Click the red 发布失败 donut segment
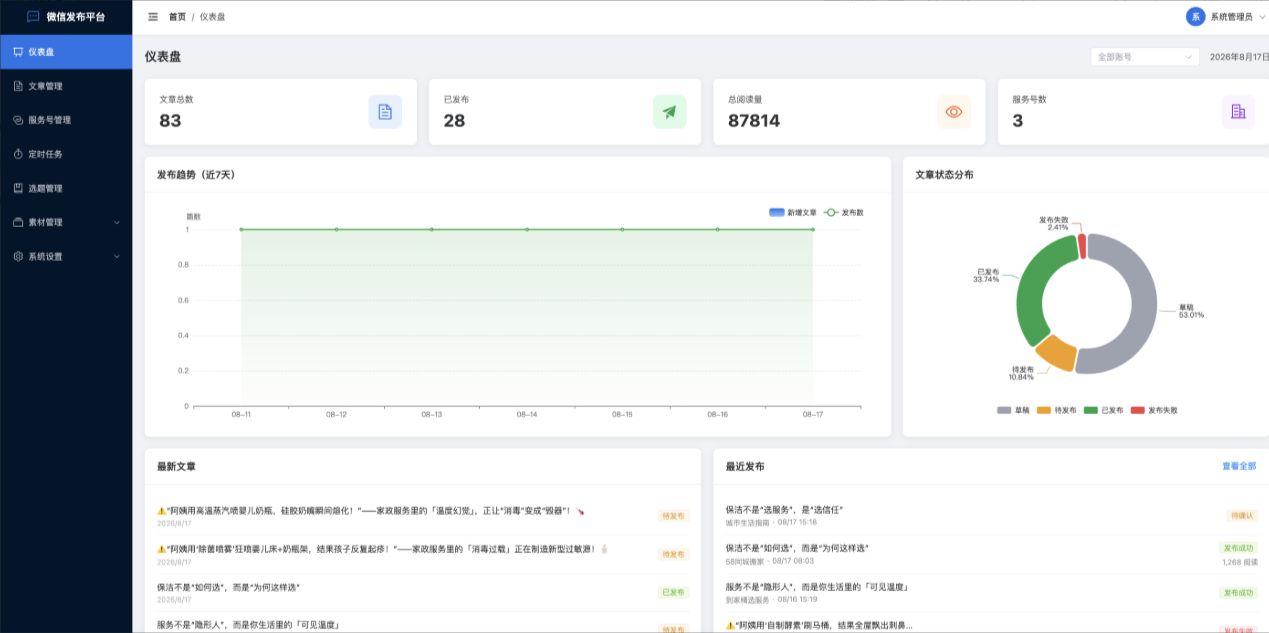The image size is (1269, 633). click(1081, 246)
